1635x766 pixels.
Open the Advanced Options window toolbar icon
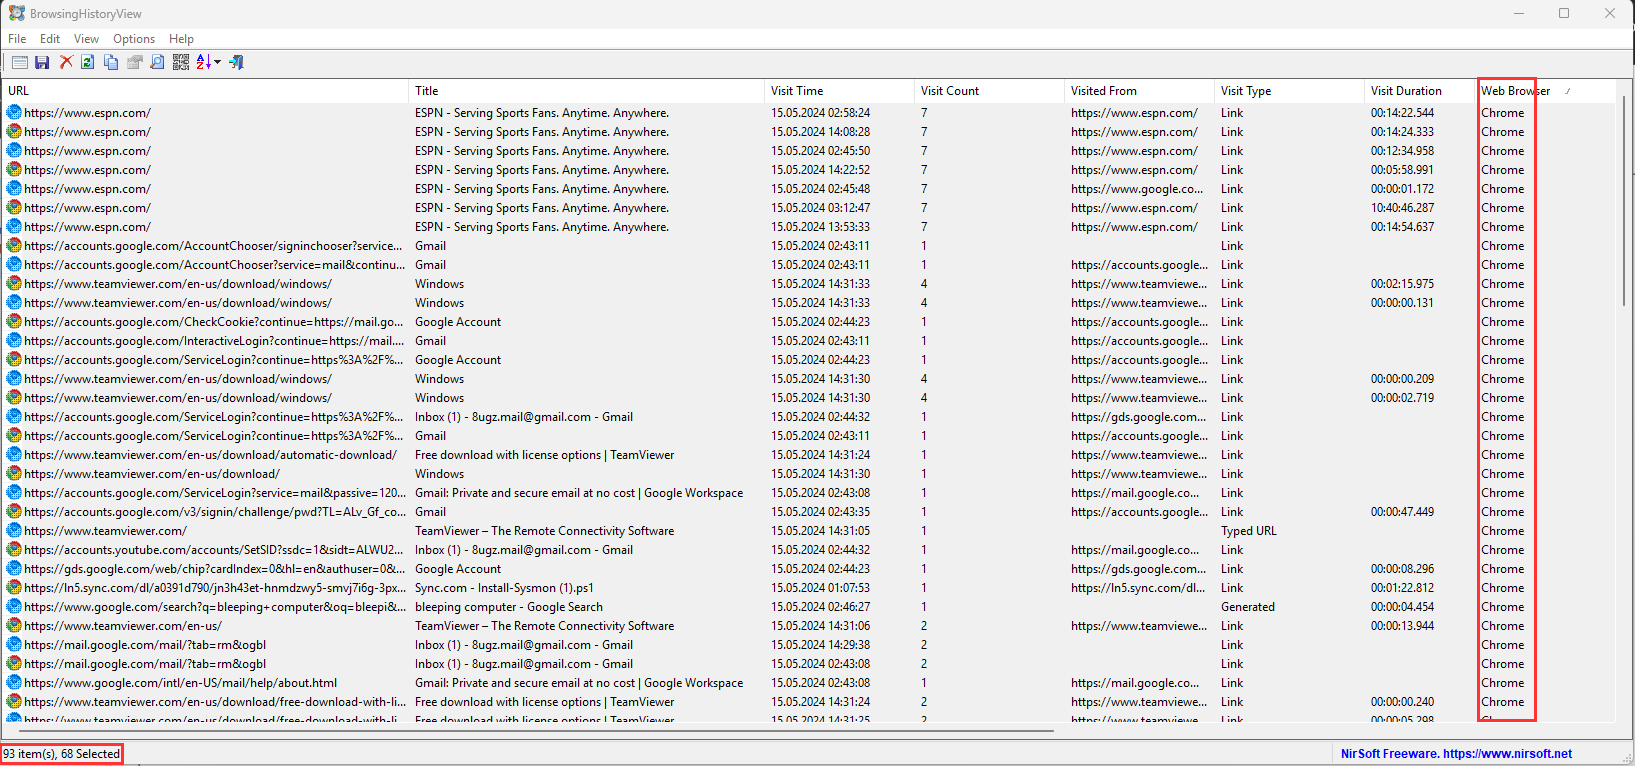19,62
